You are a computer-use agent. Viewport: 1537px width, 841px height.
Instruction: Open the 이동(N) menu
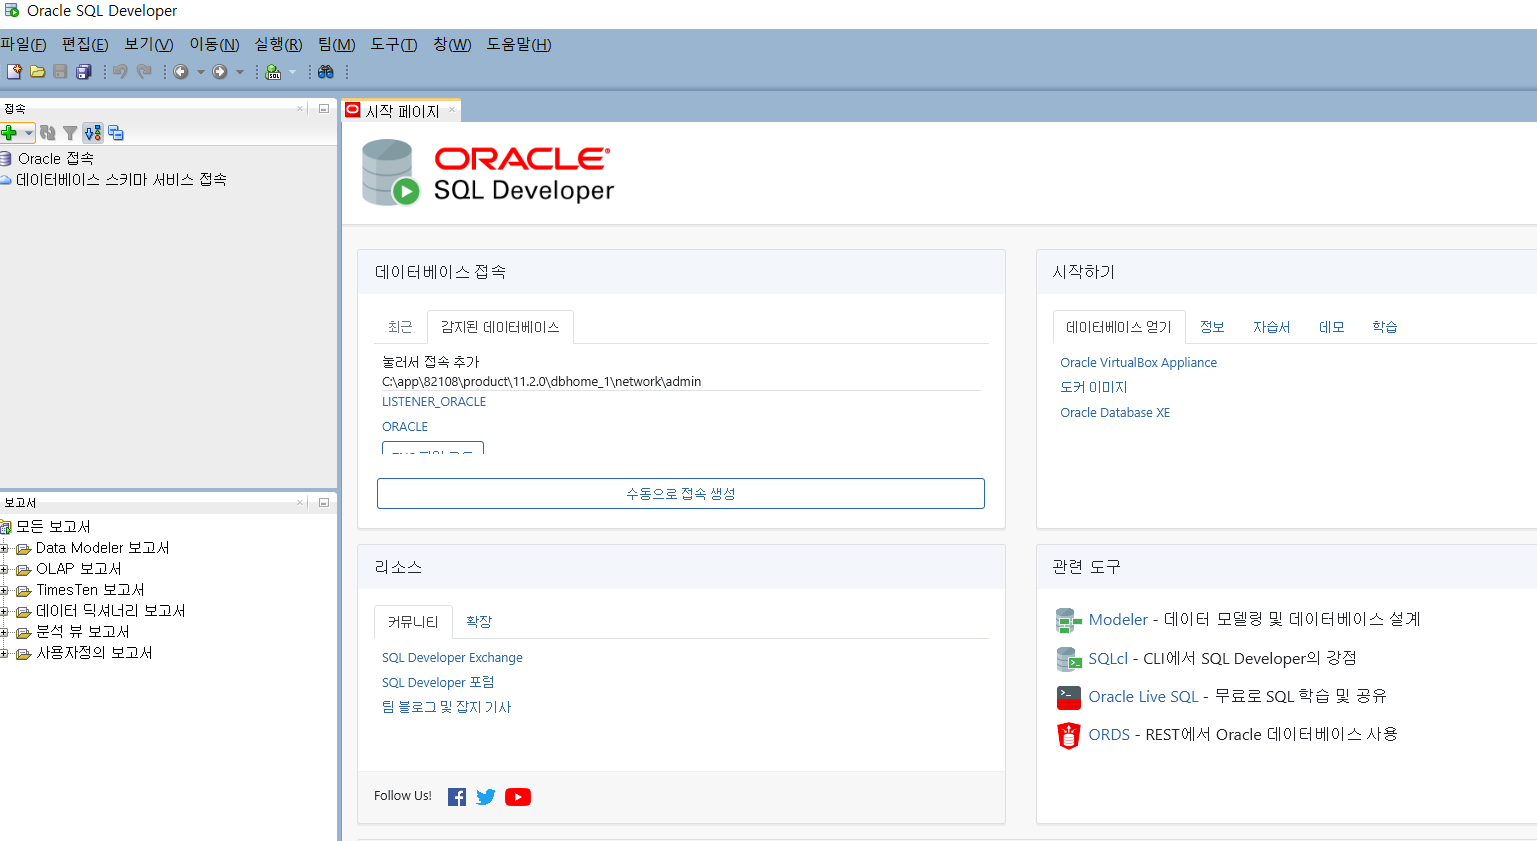pos(215,44)
